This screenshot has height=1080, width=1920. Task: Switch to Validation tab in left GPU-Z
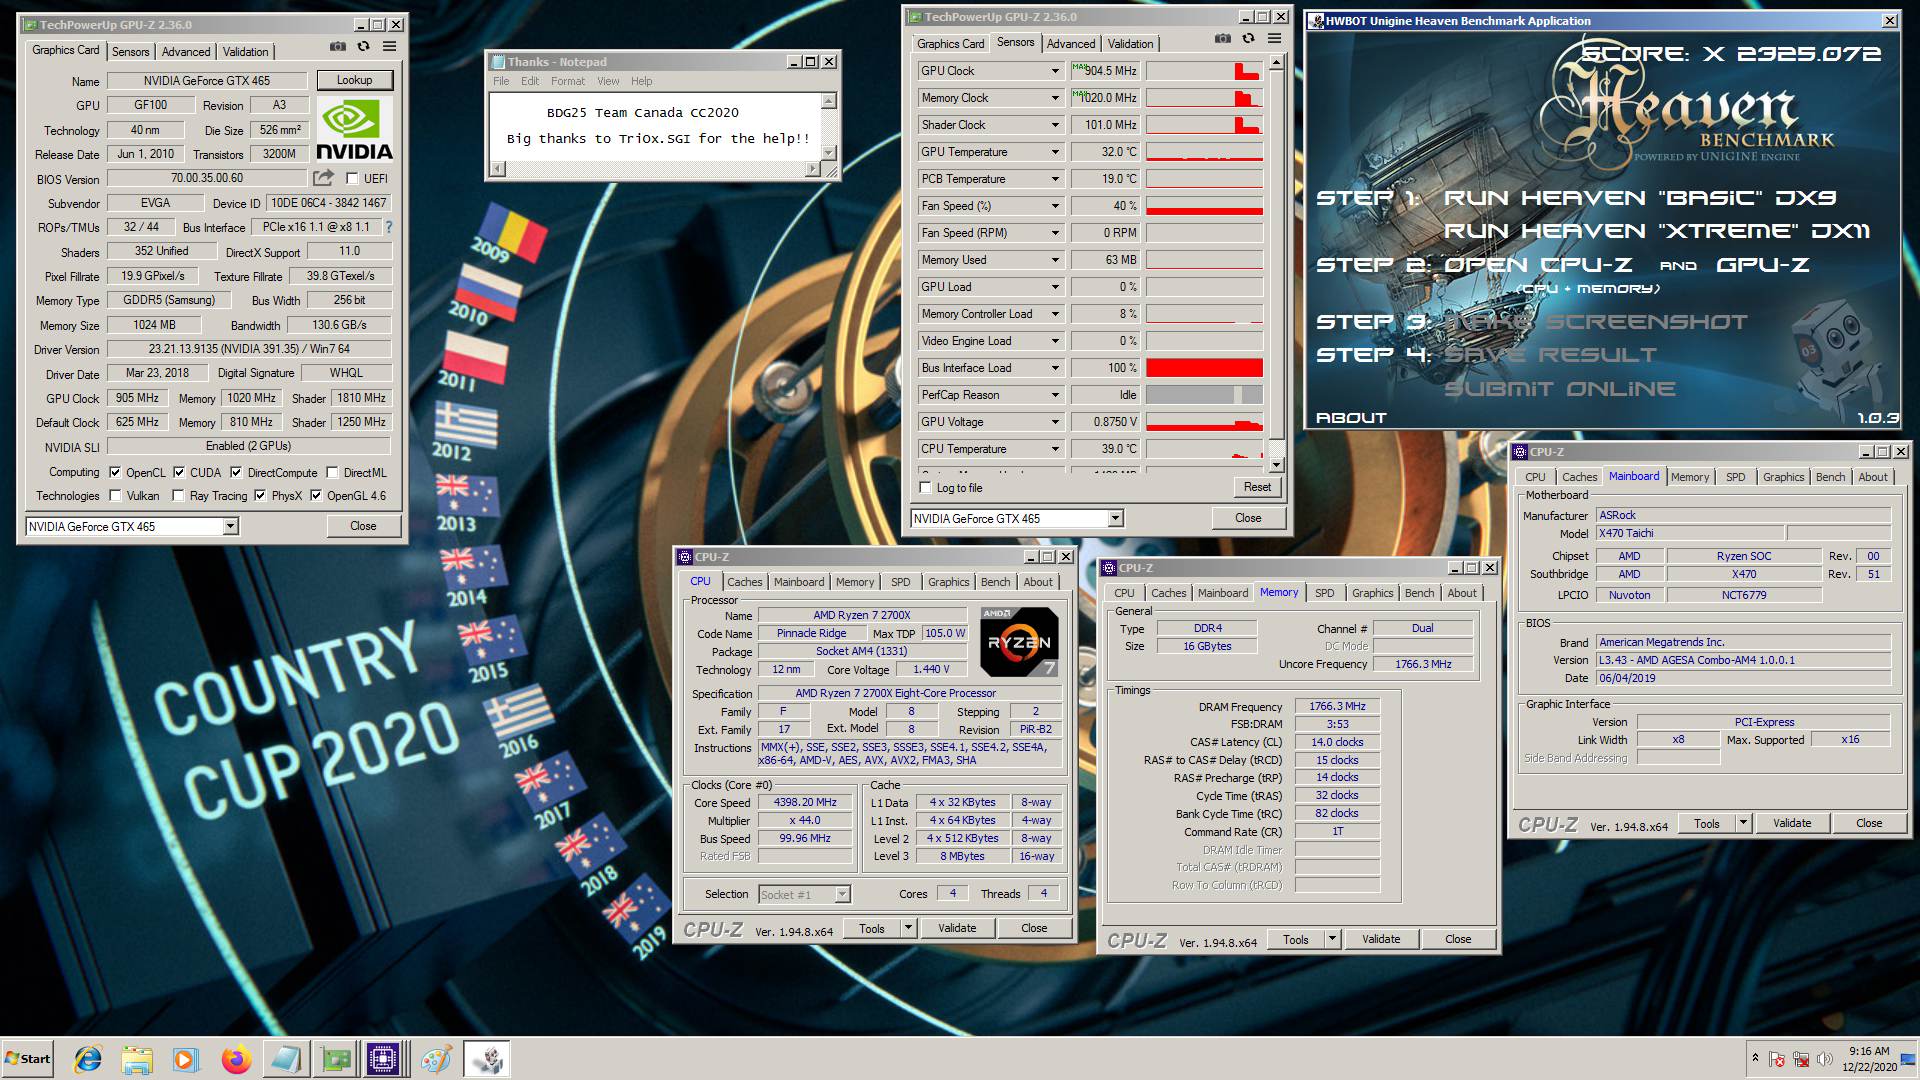click(x=245, y=51)
